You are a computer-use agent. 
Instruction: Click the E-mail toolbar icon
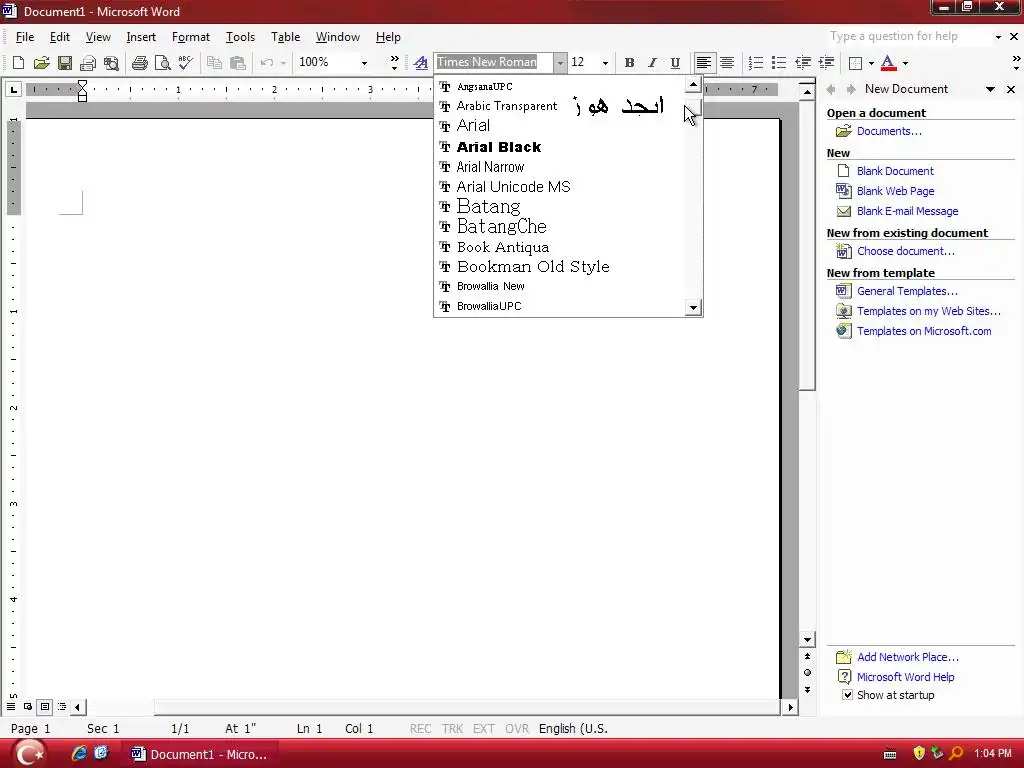[88, 63]
